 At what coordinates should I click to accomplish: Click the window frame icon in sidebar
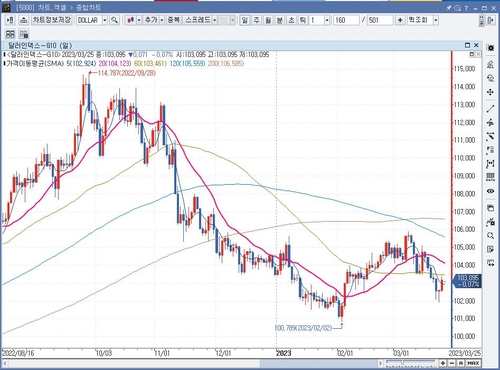[x=490, y=208]
